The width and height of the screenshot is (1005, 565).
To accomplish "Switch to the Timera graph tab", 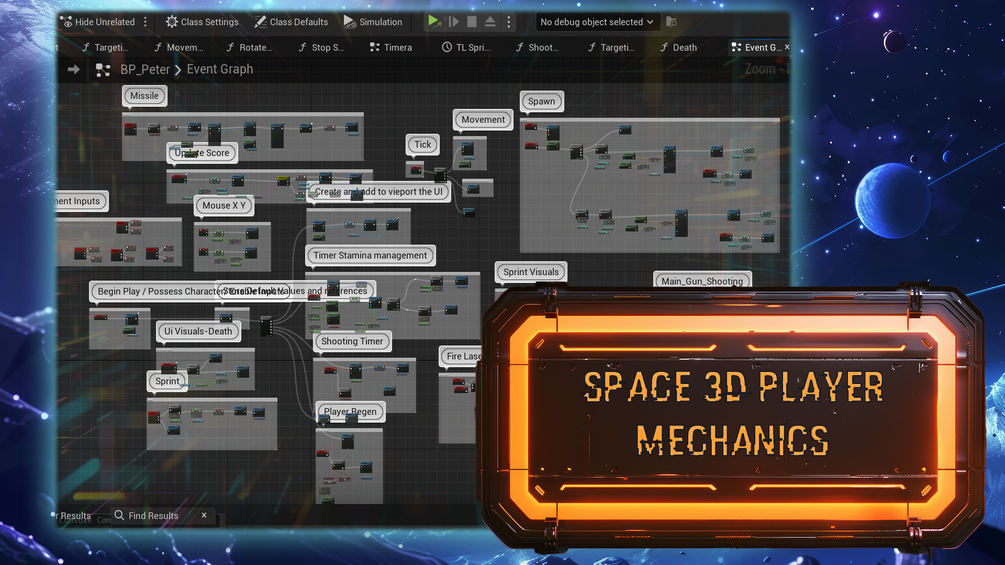I will 391,47.
